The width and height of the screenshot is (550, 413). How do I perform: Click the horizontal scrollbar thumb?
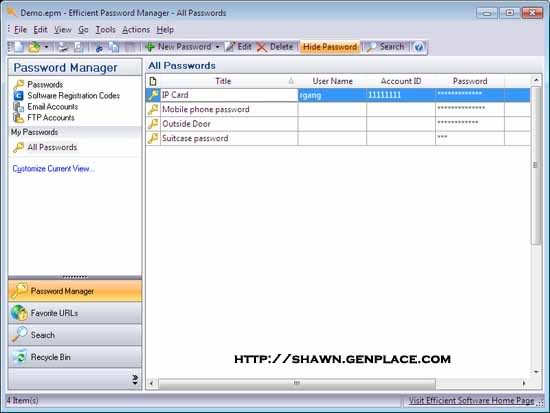[297, 383]
